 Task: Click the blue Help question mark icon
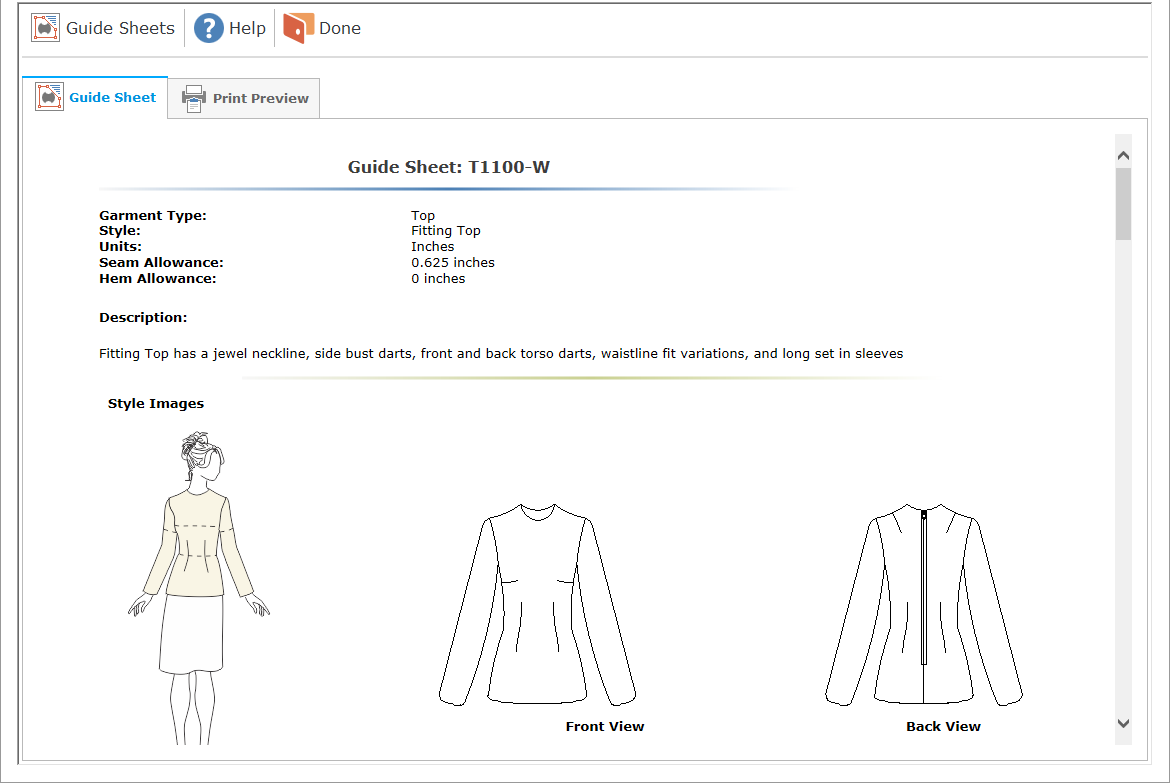click(x=208, y=28)
